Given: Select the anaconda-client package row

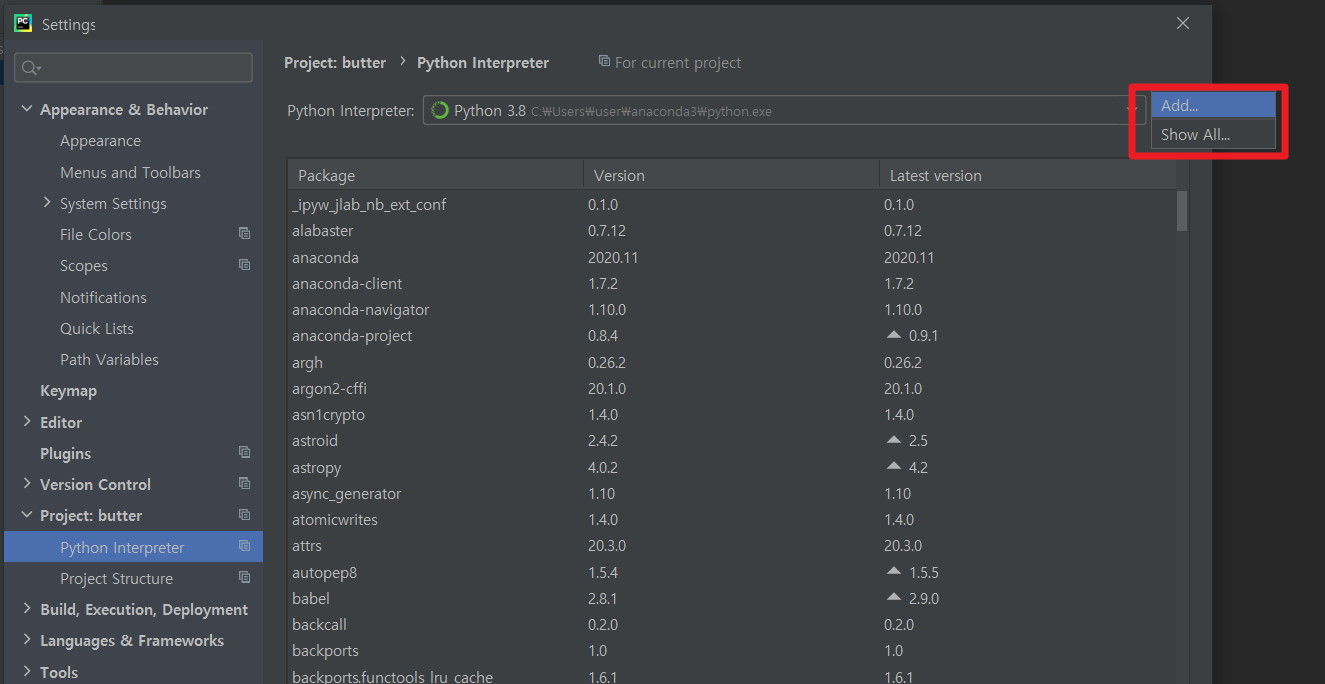Looking at the screenshot, I should pos(732,283).
